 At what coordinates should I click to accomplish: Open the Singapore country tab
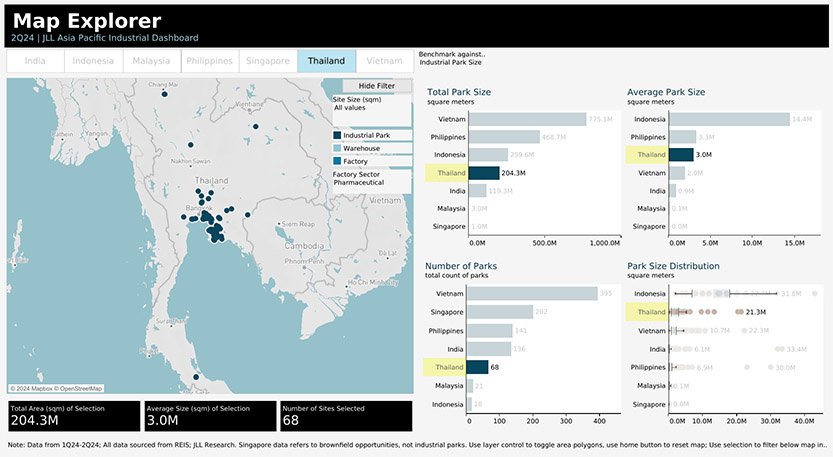(268, 61)
